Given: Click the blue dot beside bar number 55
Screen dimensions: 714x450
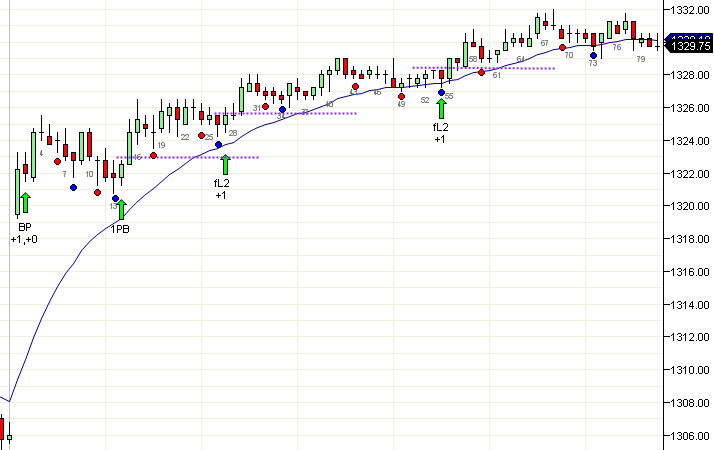Looking at the screenshot, I should (441, 92).
